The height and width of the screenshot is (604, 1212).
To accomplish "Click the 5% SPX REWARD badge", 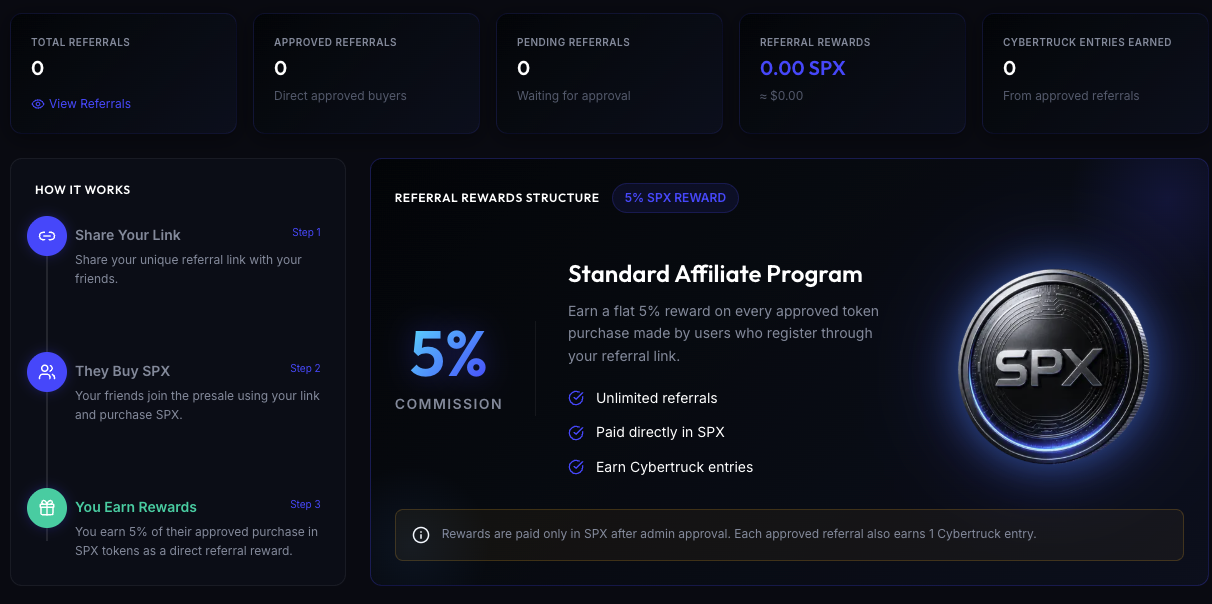I will (x=675, y=198).
